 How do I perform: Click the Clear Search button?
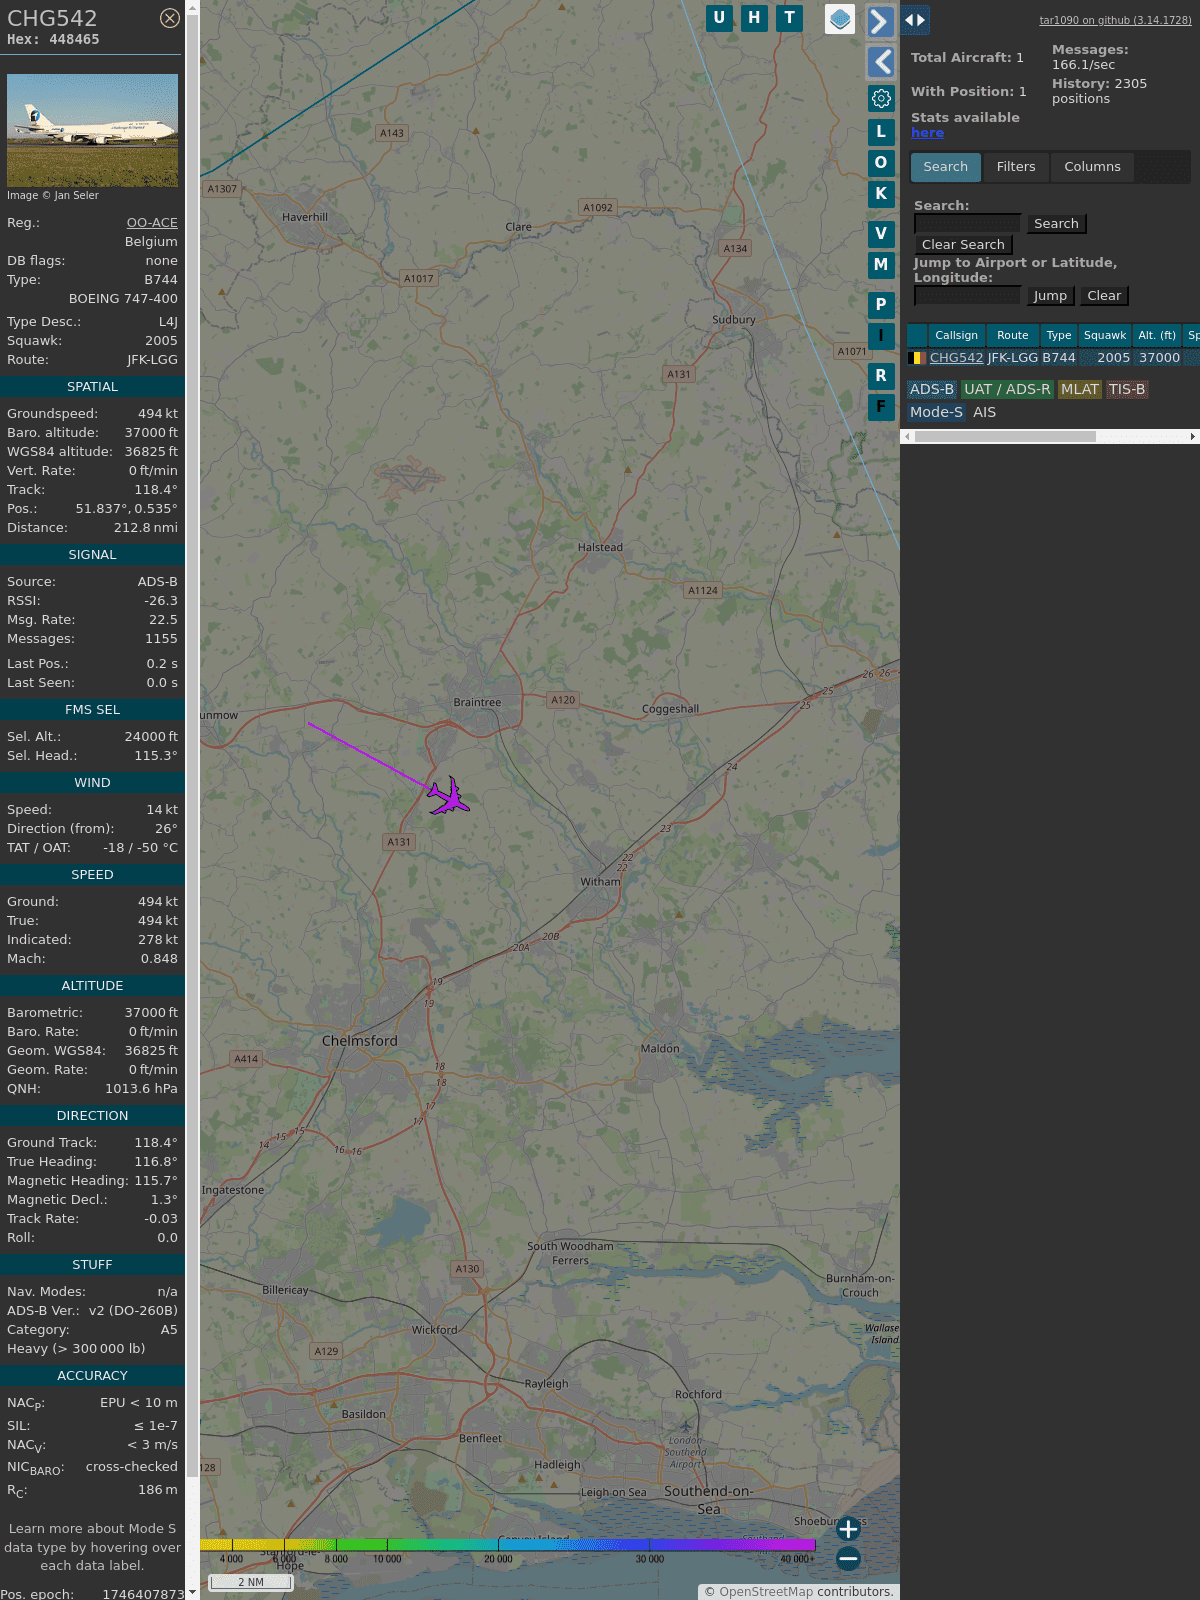pyautogui.click(x=963, y=245)
